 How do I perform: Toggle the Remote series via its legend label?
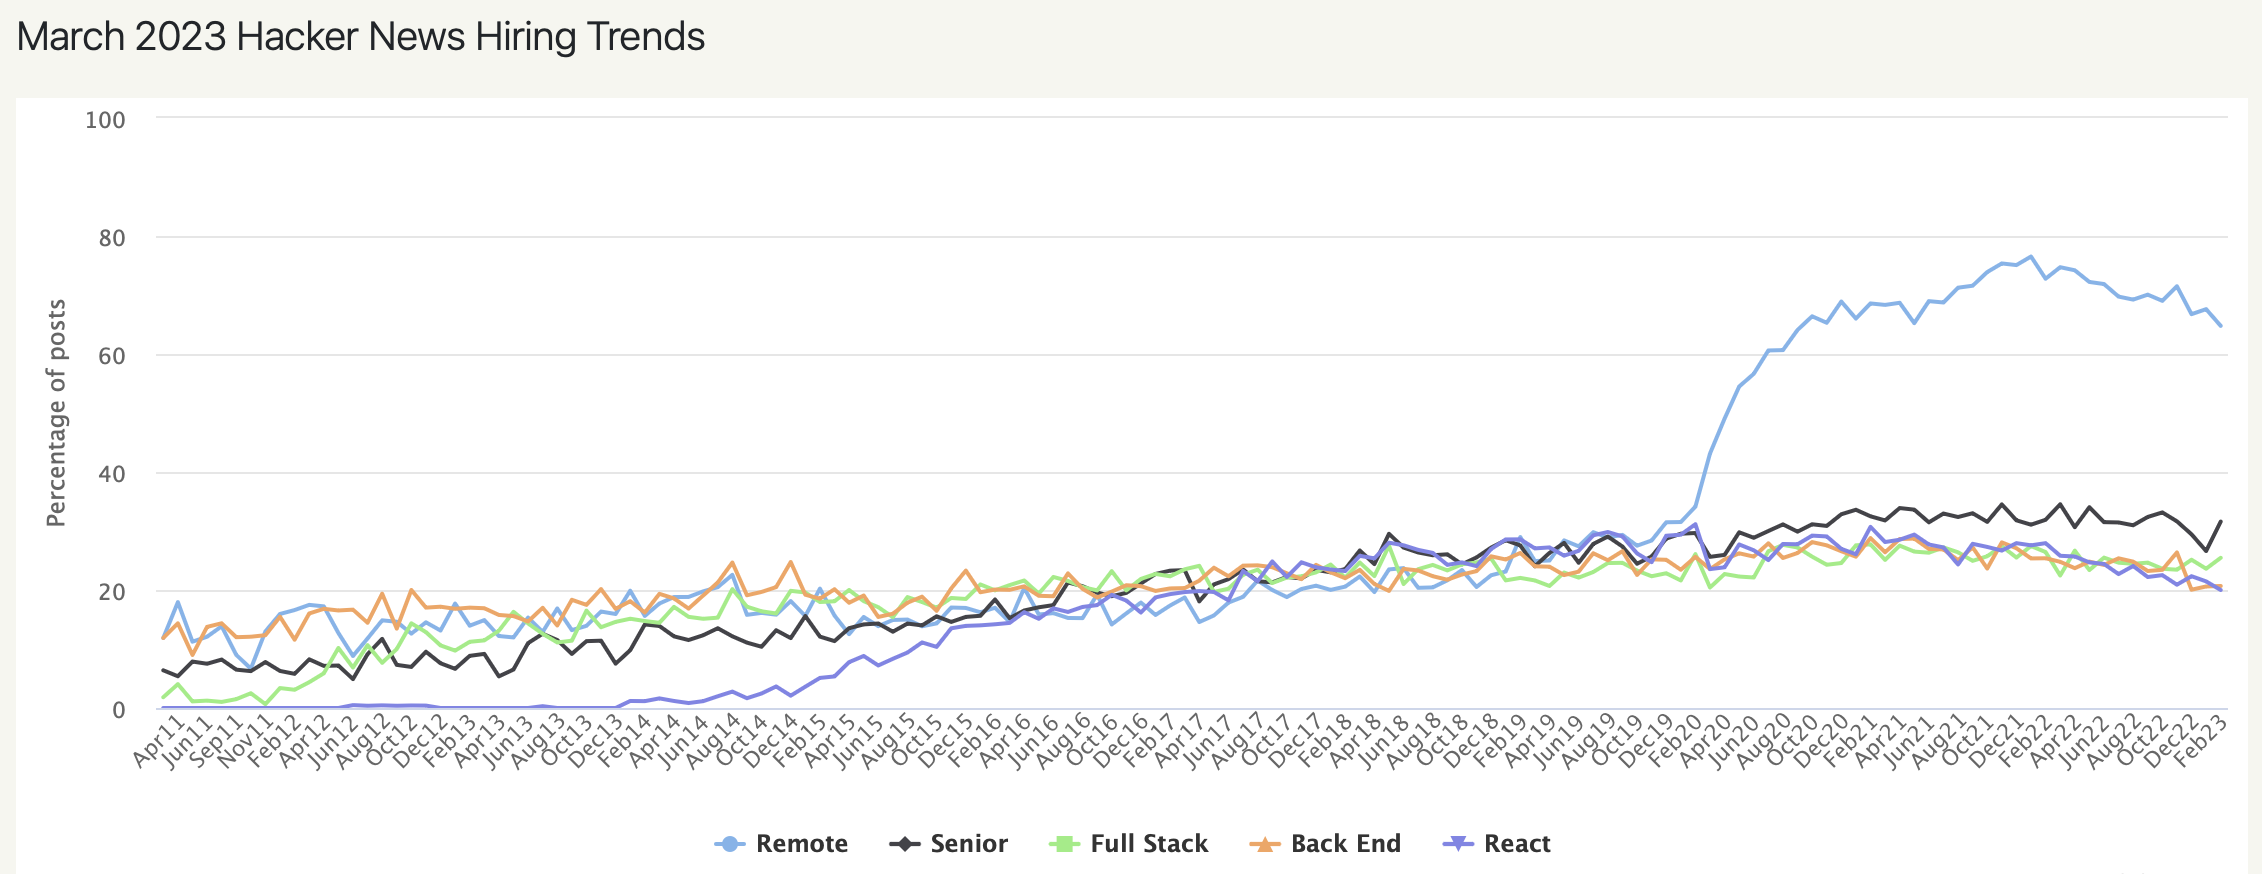[x=802, y=844]
